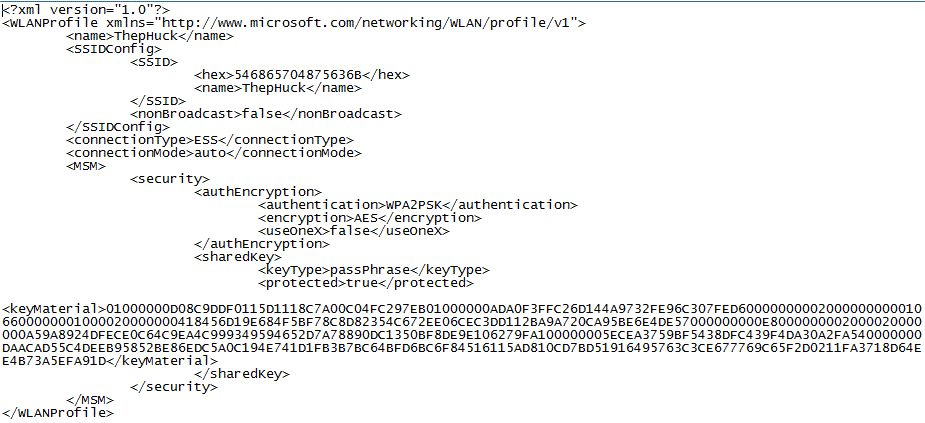The width and height of the screenshot is (925, 423).
Task: Click the first ThepHuck name element
Action: click(x=150, y=36)
